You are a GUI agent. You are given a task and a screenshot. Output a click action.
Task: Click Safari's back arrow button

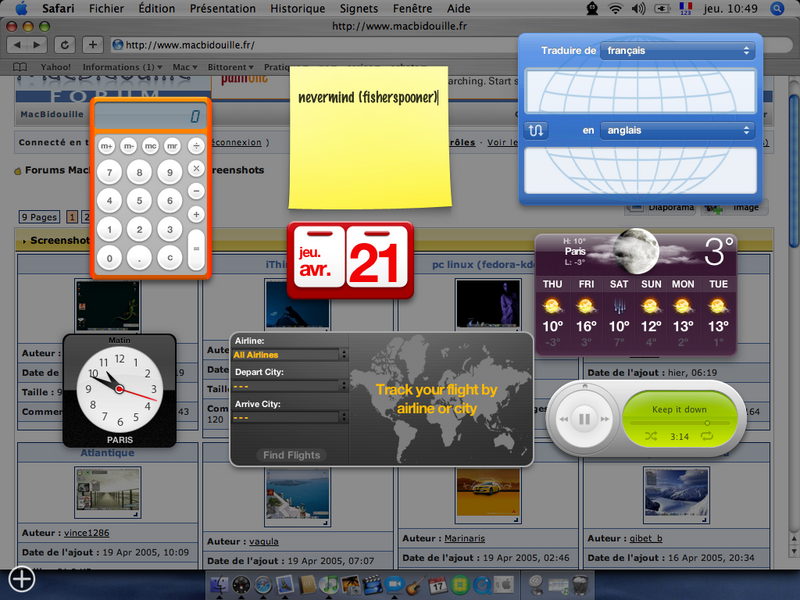[18, 45]
